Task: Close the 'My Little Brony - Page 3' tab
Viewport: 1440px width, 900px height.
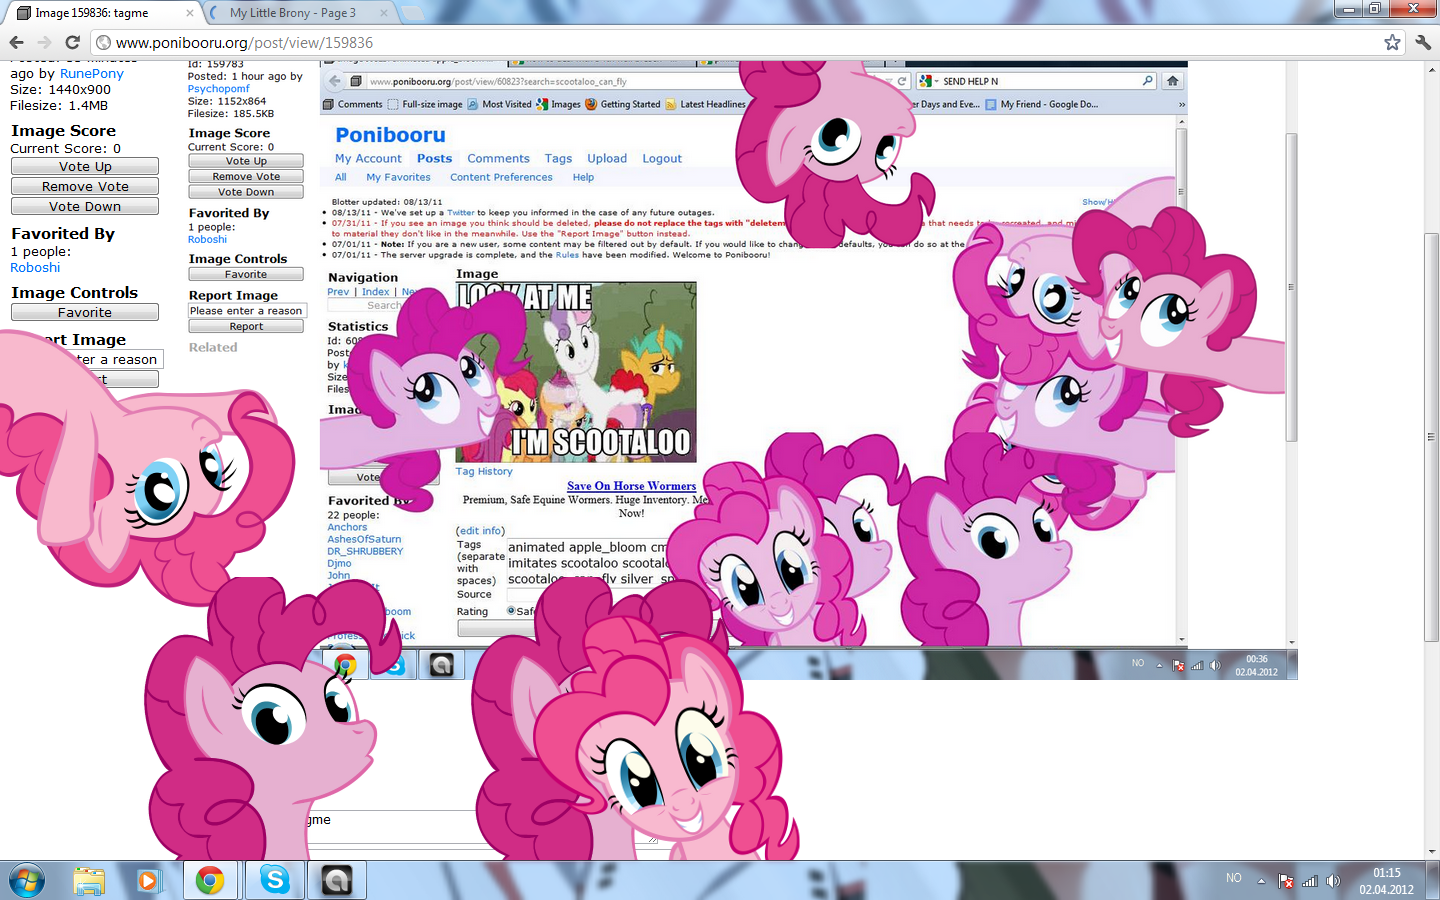Action: coord(384,13)
